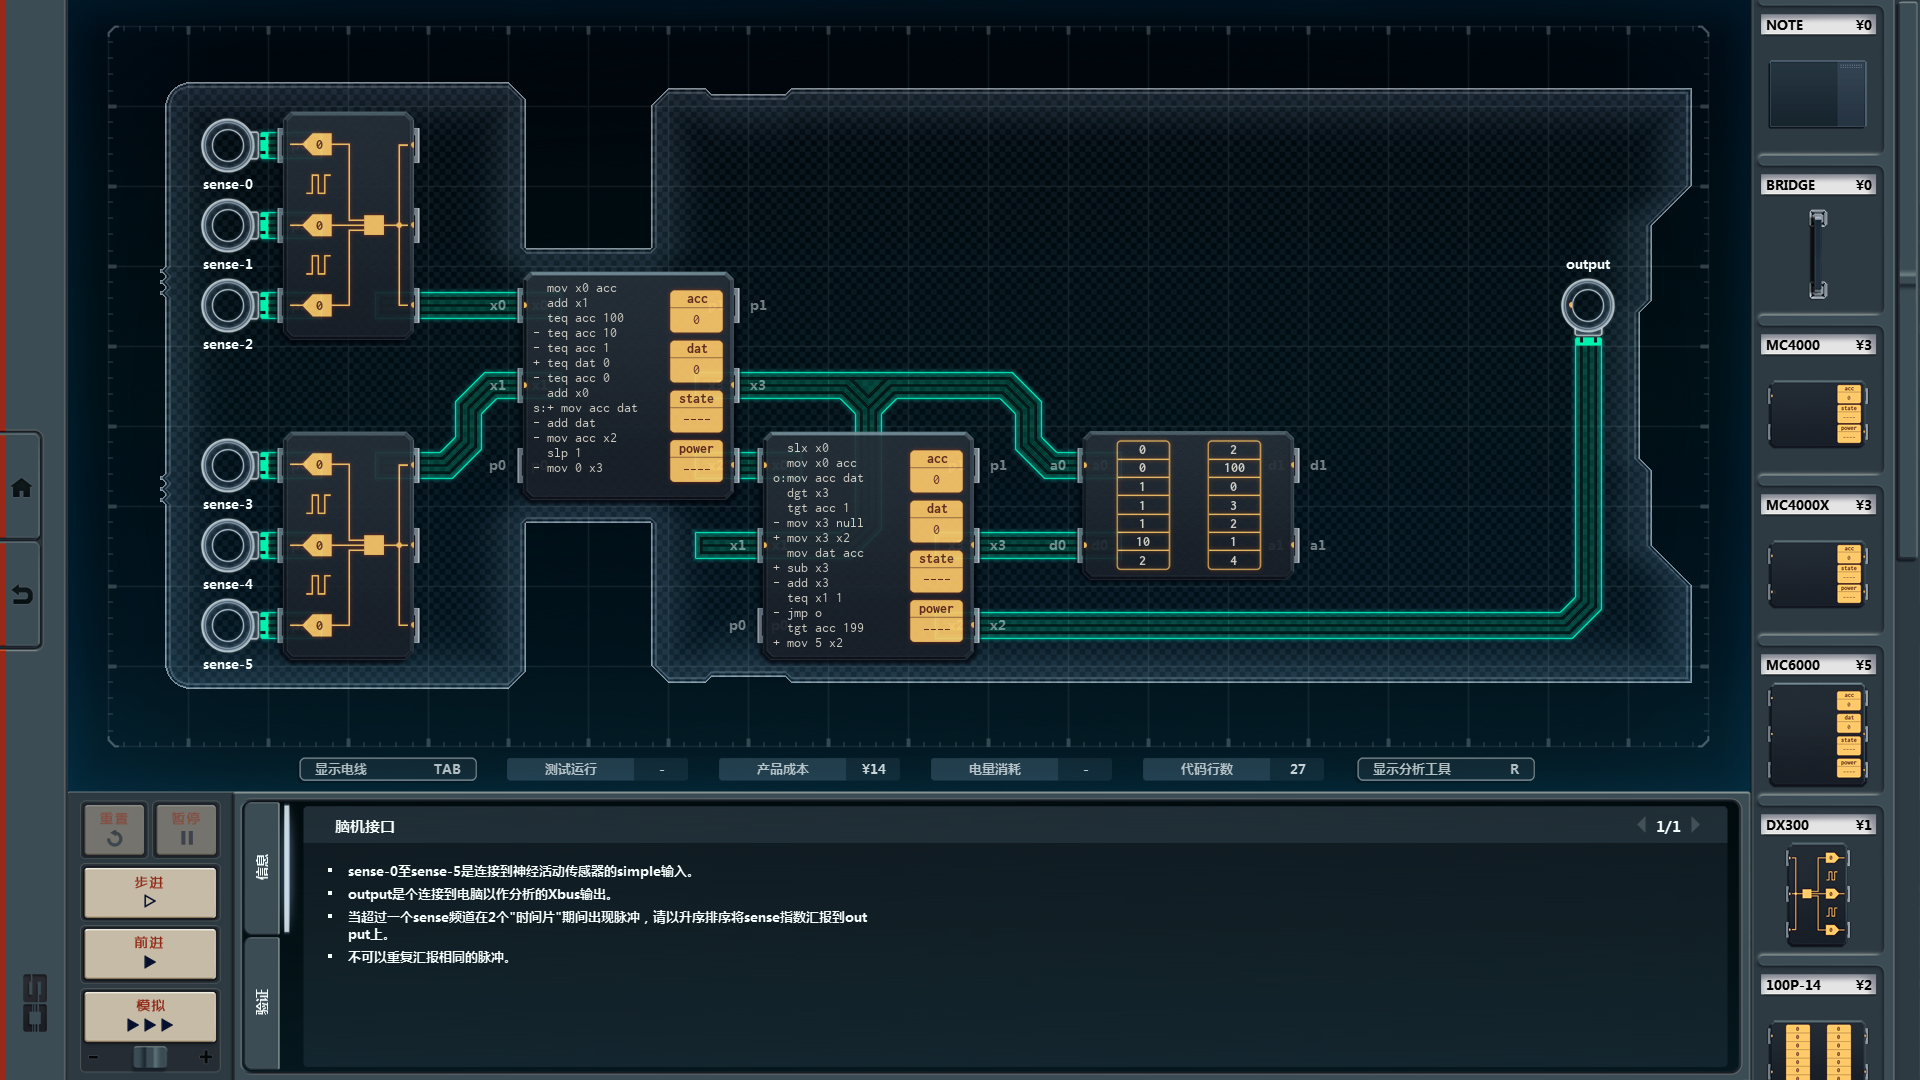The image size is (1920, 1080).
Task: Click the simulation speed slider handle
Action: [150, 1057]
